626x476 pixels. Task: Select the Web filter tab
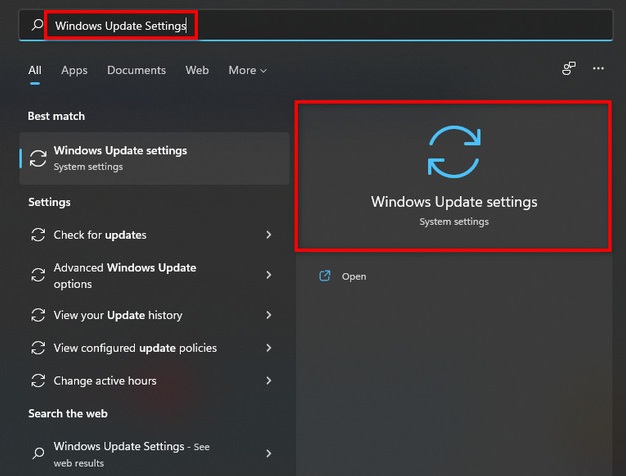(197, 70)
